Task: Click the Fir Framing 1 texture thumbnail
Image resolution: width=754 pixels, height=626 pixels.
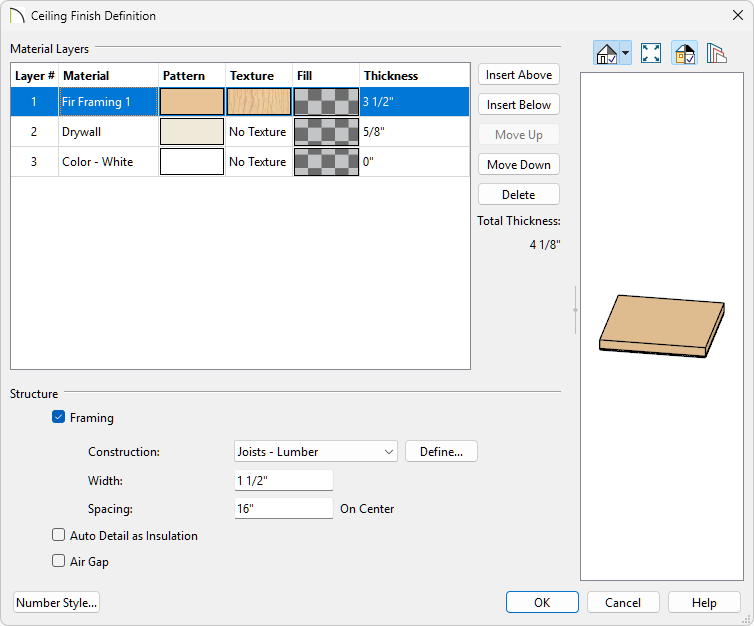Action: click(x=259, y=102)
